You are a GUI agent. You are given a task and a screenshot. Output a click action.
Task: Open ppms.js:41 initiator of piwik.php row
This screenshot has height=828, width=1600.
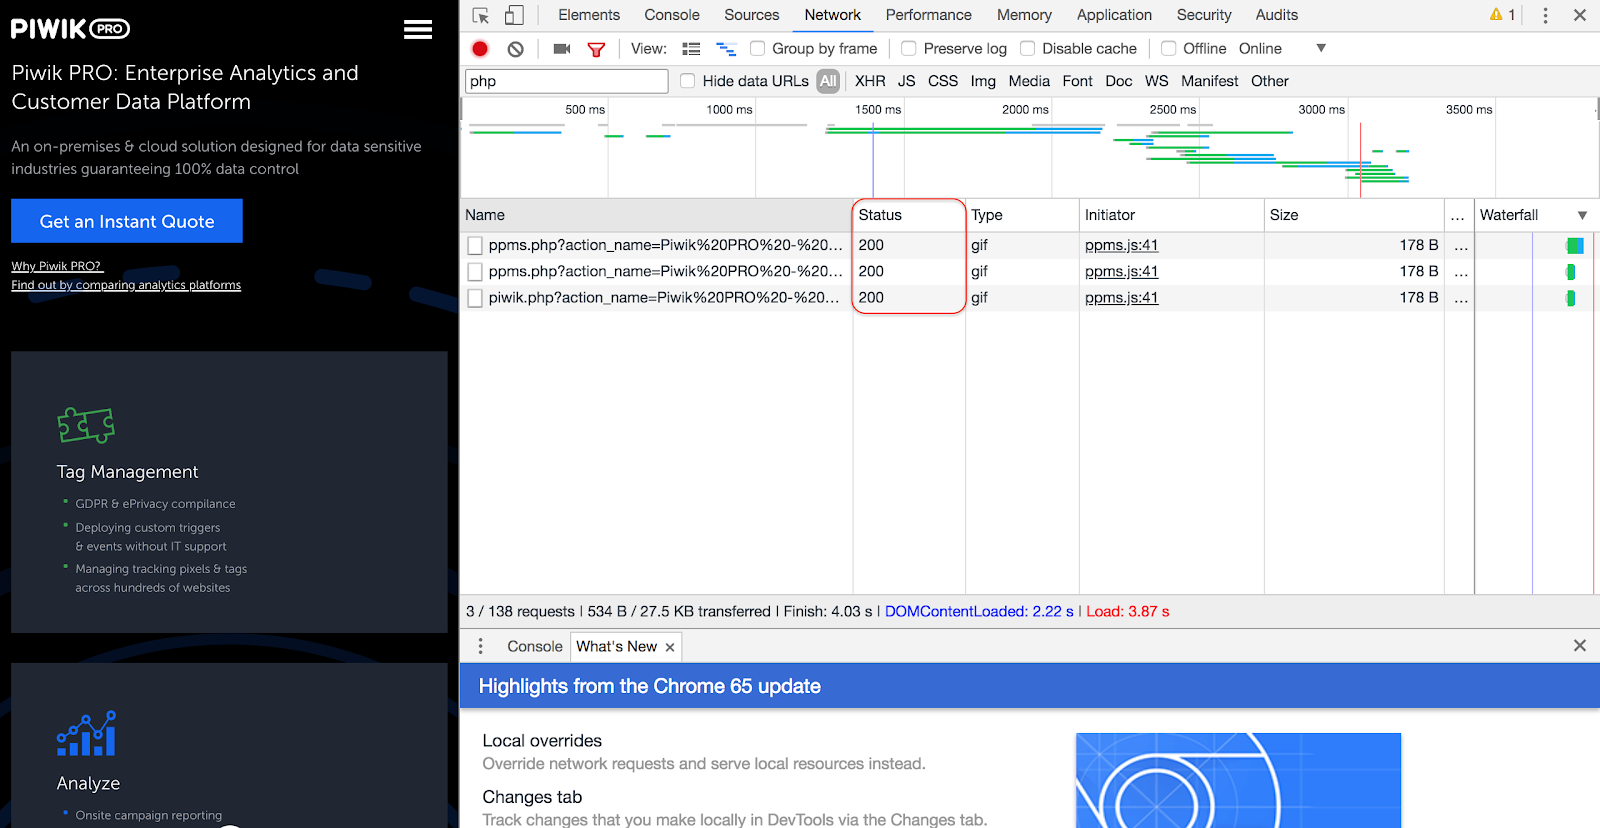1121,297
